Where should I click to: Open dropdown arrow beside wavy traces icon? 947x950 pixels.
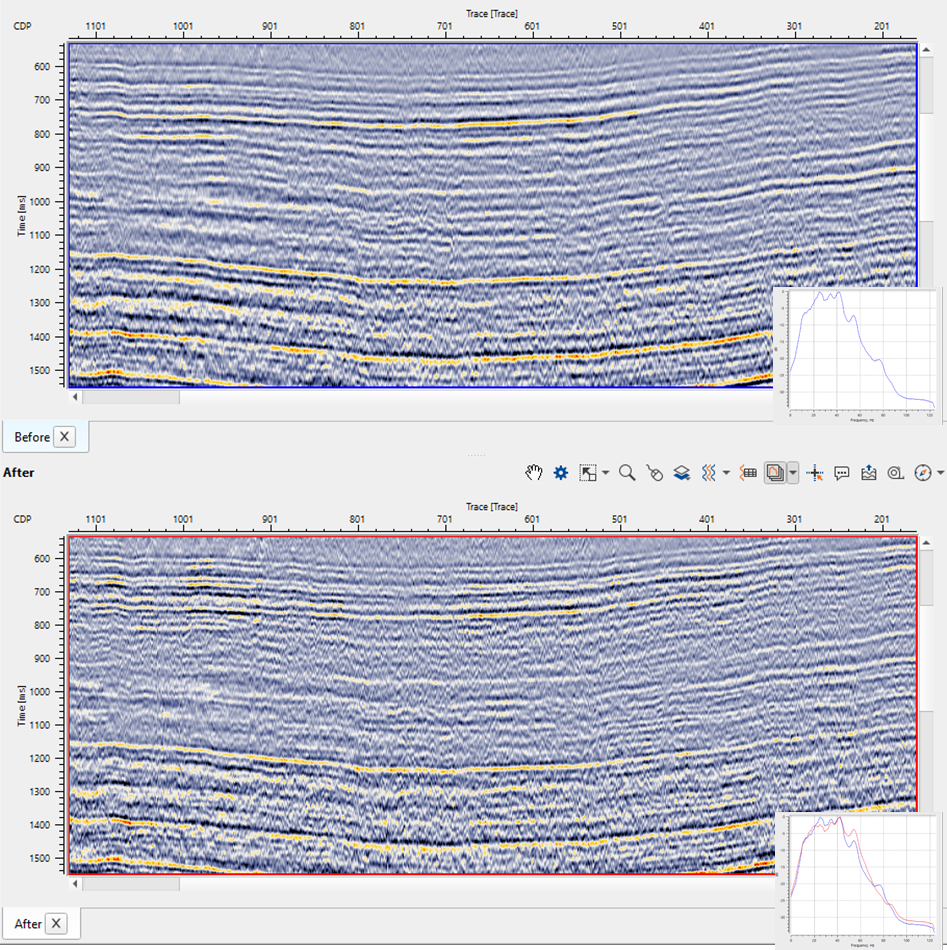(x=725, y=473)
